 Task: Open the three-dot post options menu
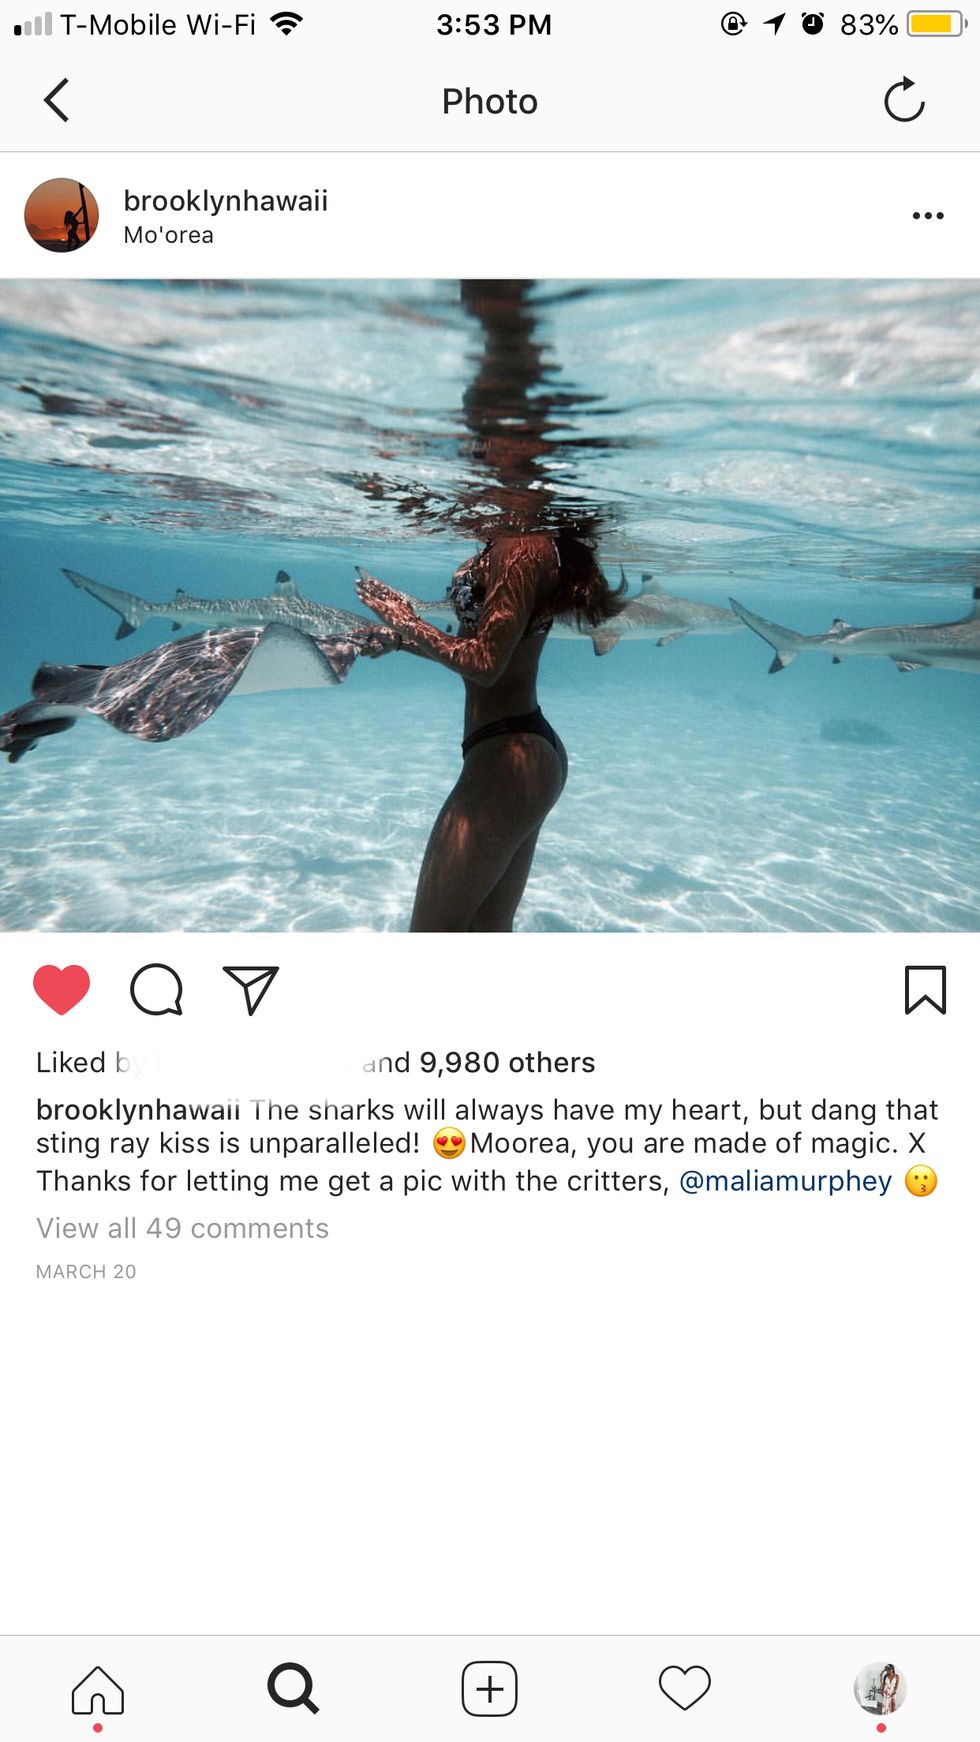click(x=928, y=216)
